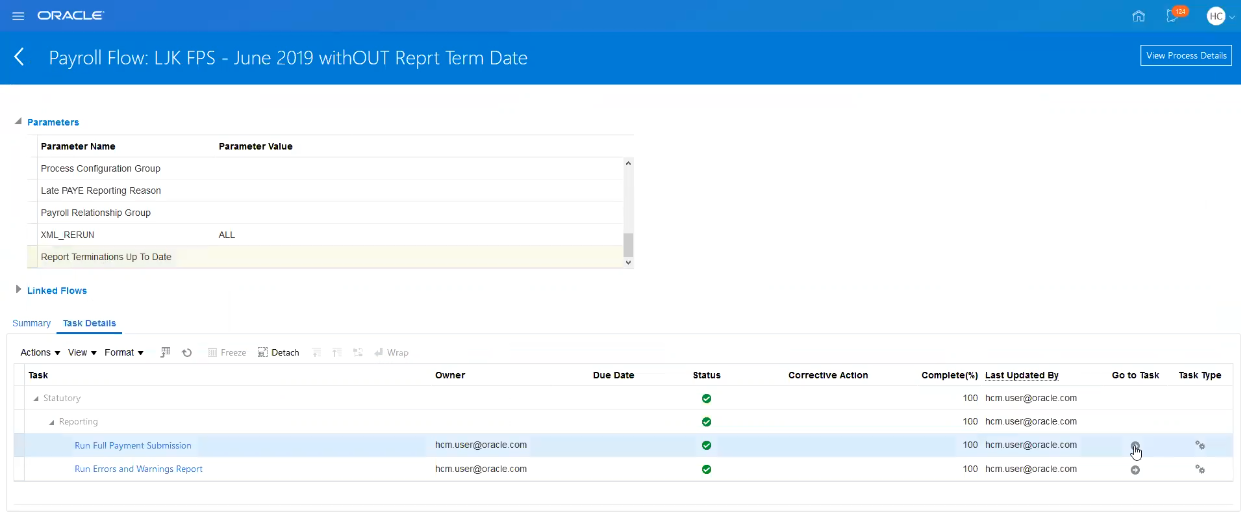The image size is (1241, 520).
Task: Click the back arrow beside Payroll Flow title
Action: point(19,58)
